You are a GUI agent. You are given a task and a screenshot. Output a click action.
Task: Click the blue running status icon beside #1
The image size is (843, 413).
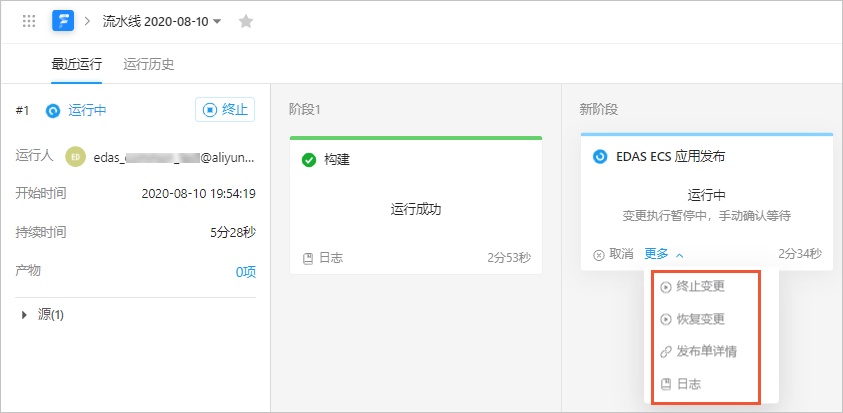[53, 111]
